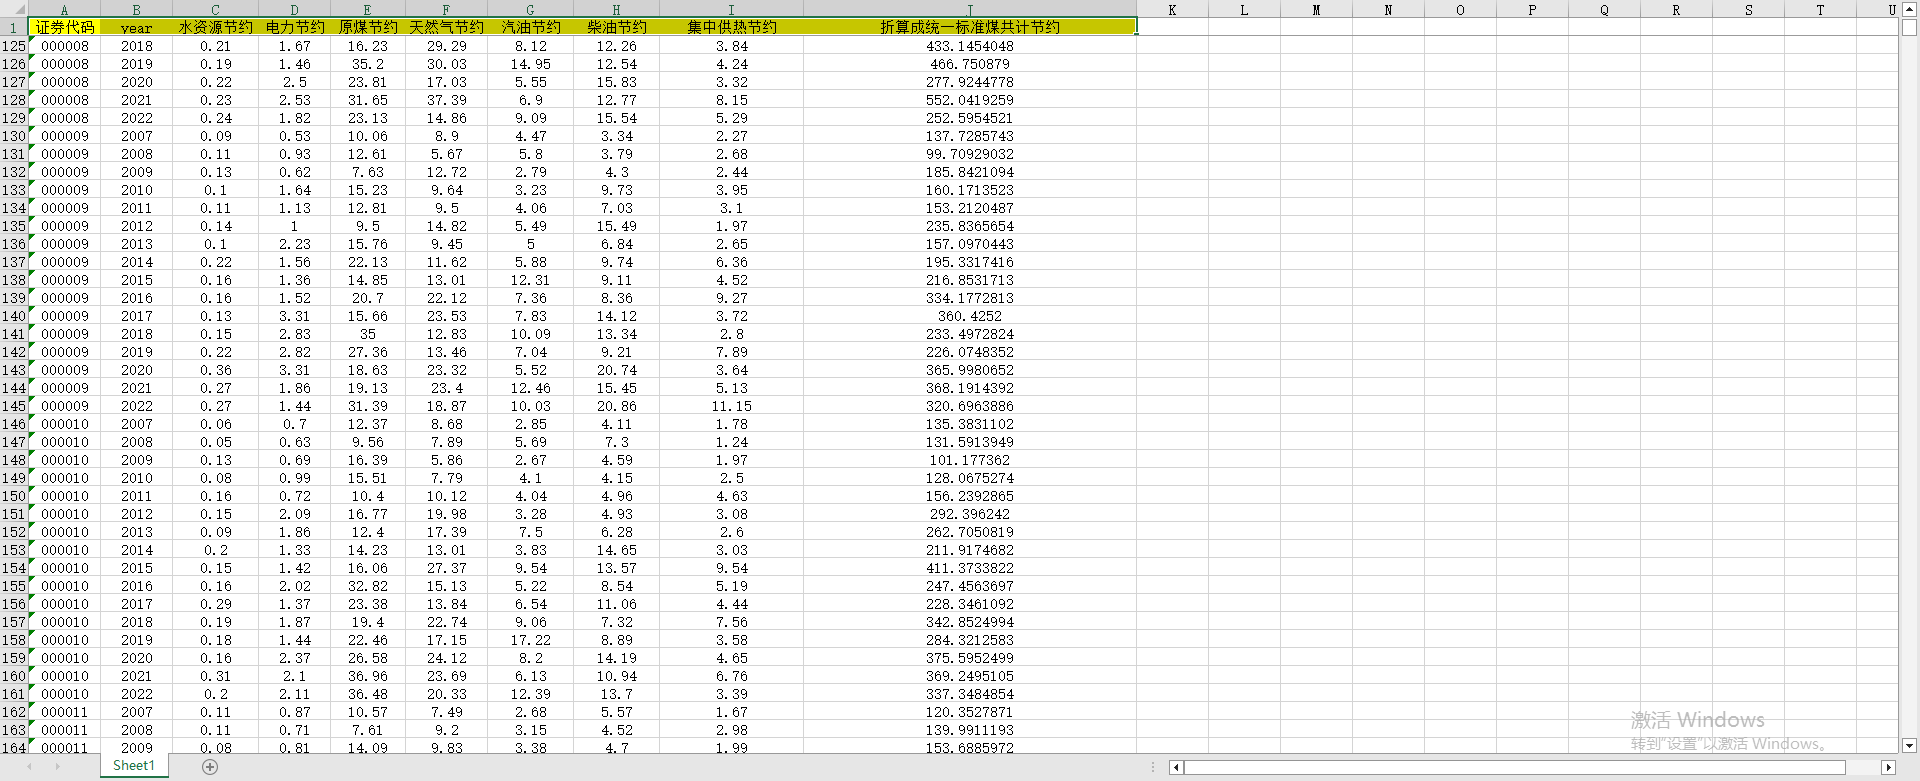This screenshot has width=1920, height=781.
Task: Select the 17.22 cell in row 158
Action: pos(530,640)
